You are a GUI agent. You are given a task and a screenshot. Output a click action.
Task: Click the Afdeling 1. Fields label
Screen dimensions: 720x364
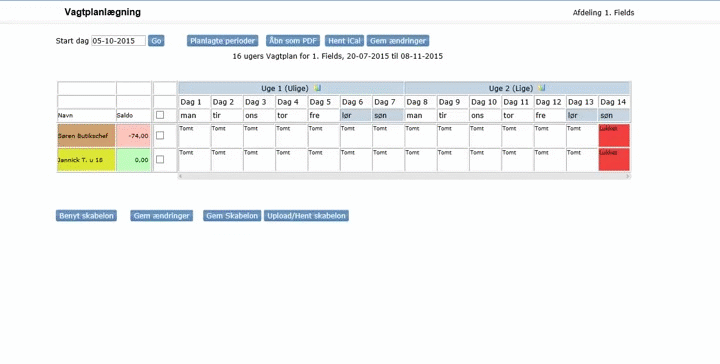603,13
